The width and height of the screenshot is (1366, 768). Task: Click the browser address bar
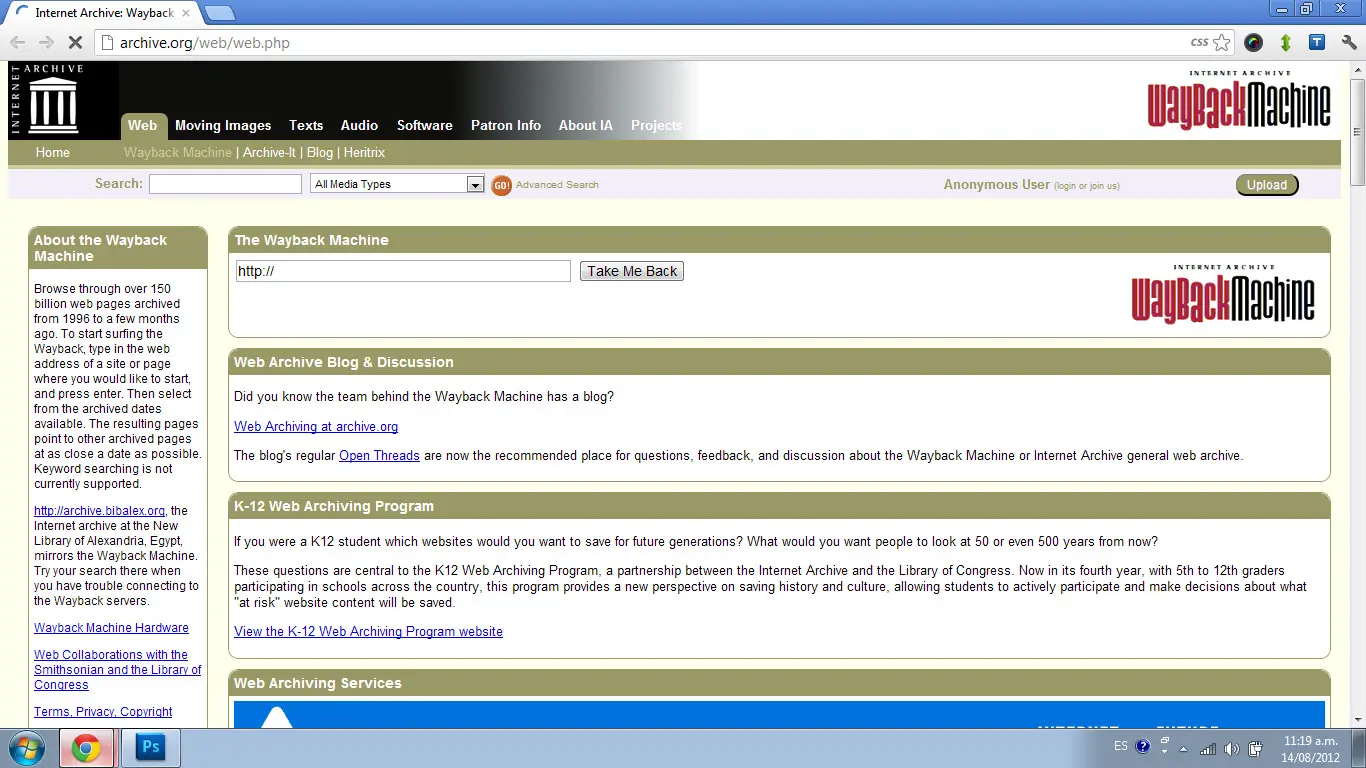pyautogui.click(x=640, y=43)
